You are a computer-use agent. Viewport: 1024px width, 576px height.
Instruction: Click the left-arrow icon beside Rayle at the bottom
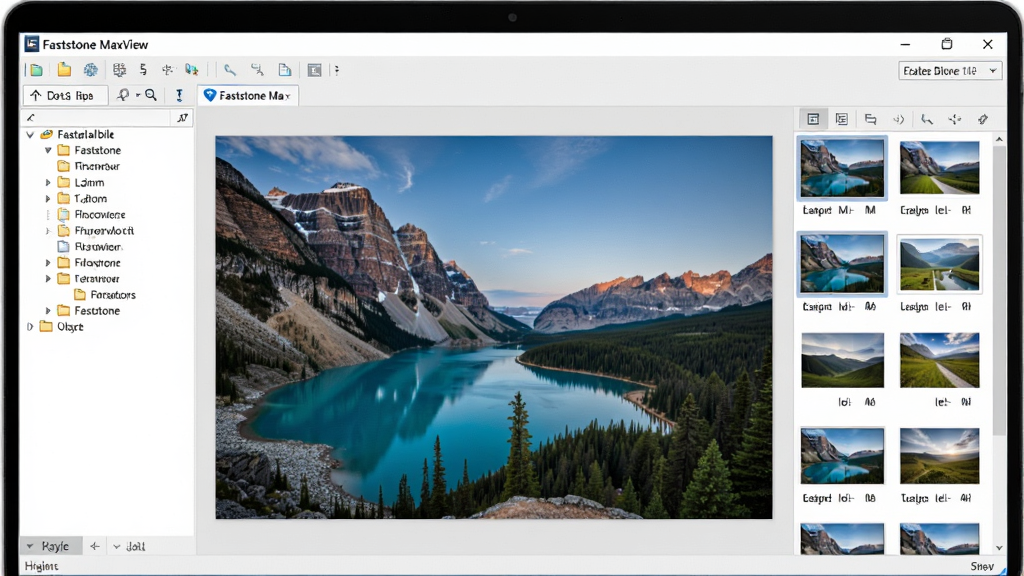tap(95, 546)
